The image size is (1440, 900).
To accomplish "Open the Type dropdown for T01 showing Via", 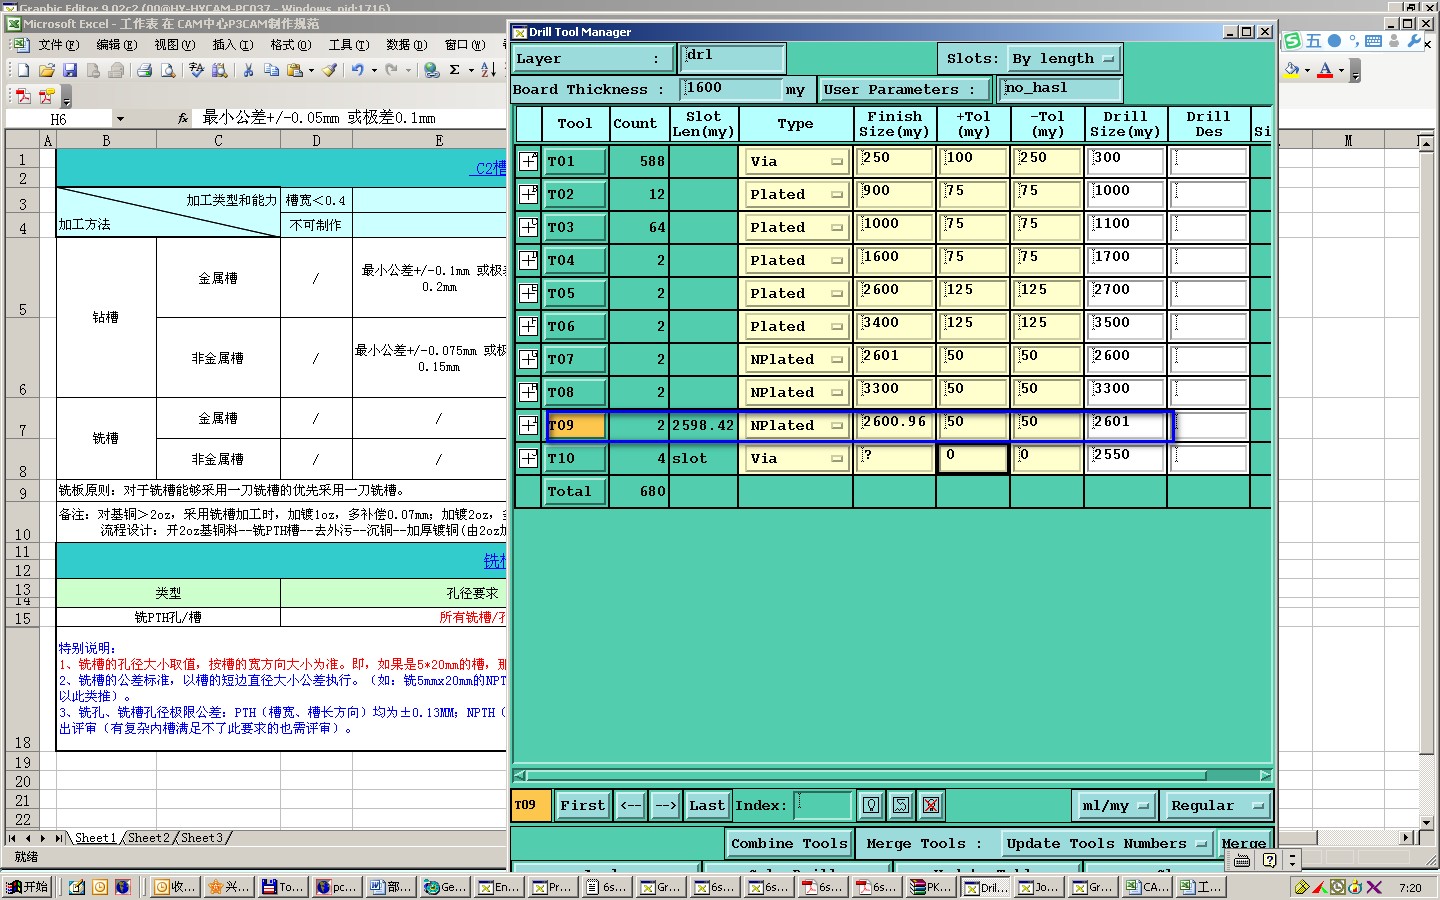I will click(x=796, y=161).
